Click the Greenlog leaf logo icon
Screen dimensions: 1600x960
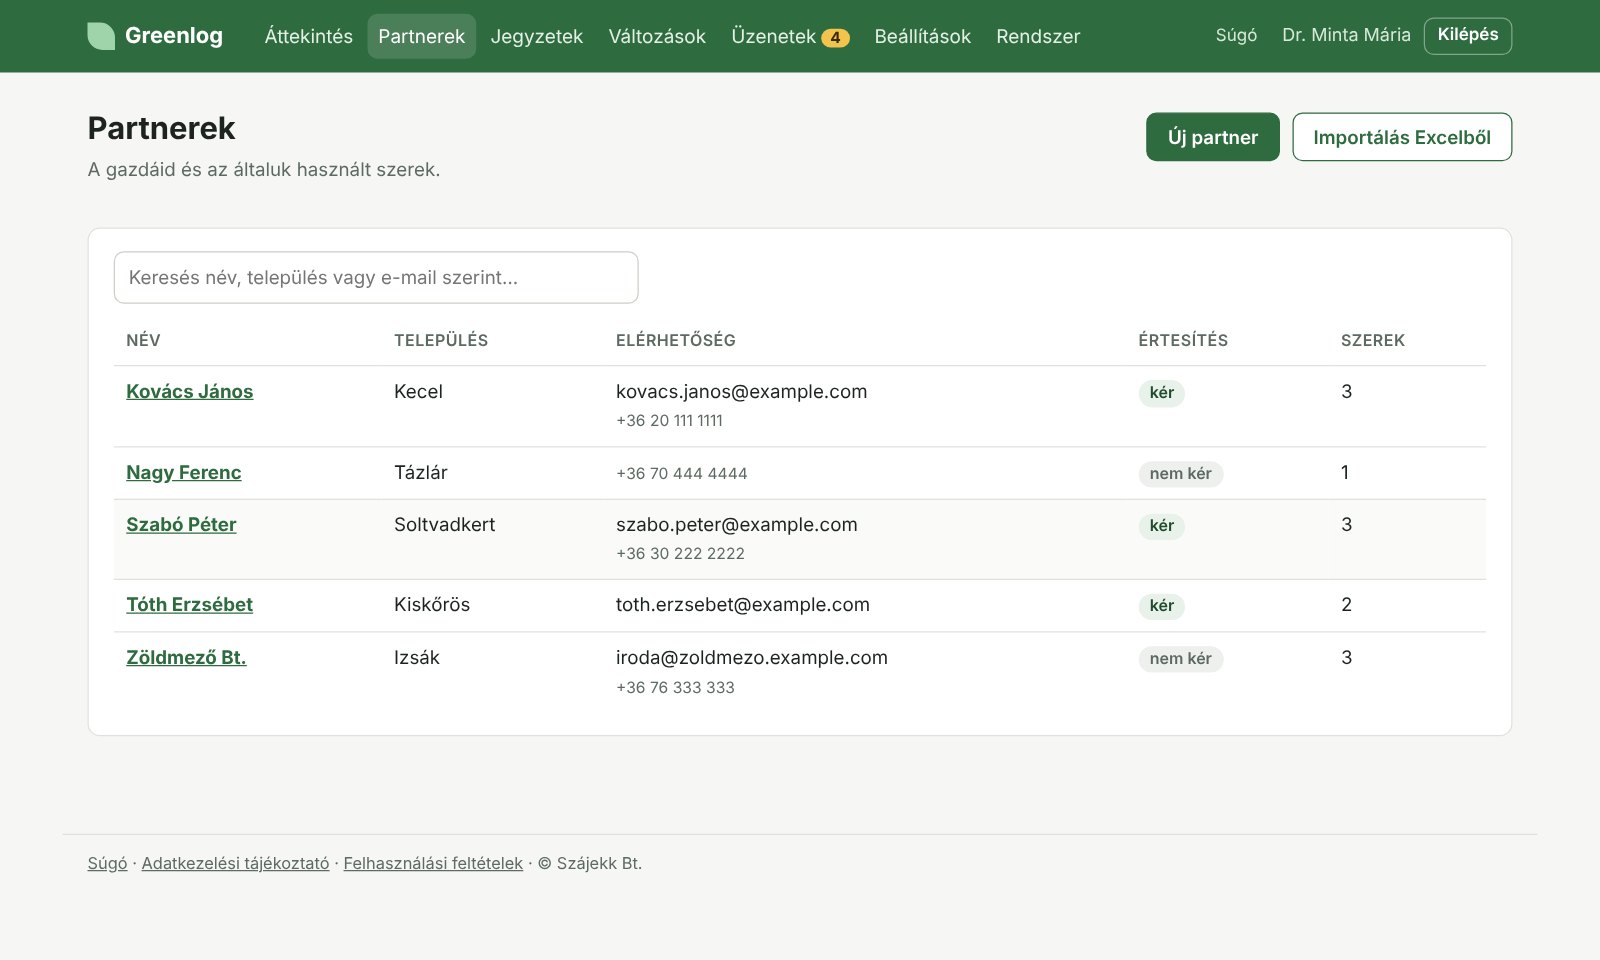[101, 36]
